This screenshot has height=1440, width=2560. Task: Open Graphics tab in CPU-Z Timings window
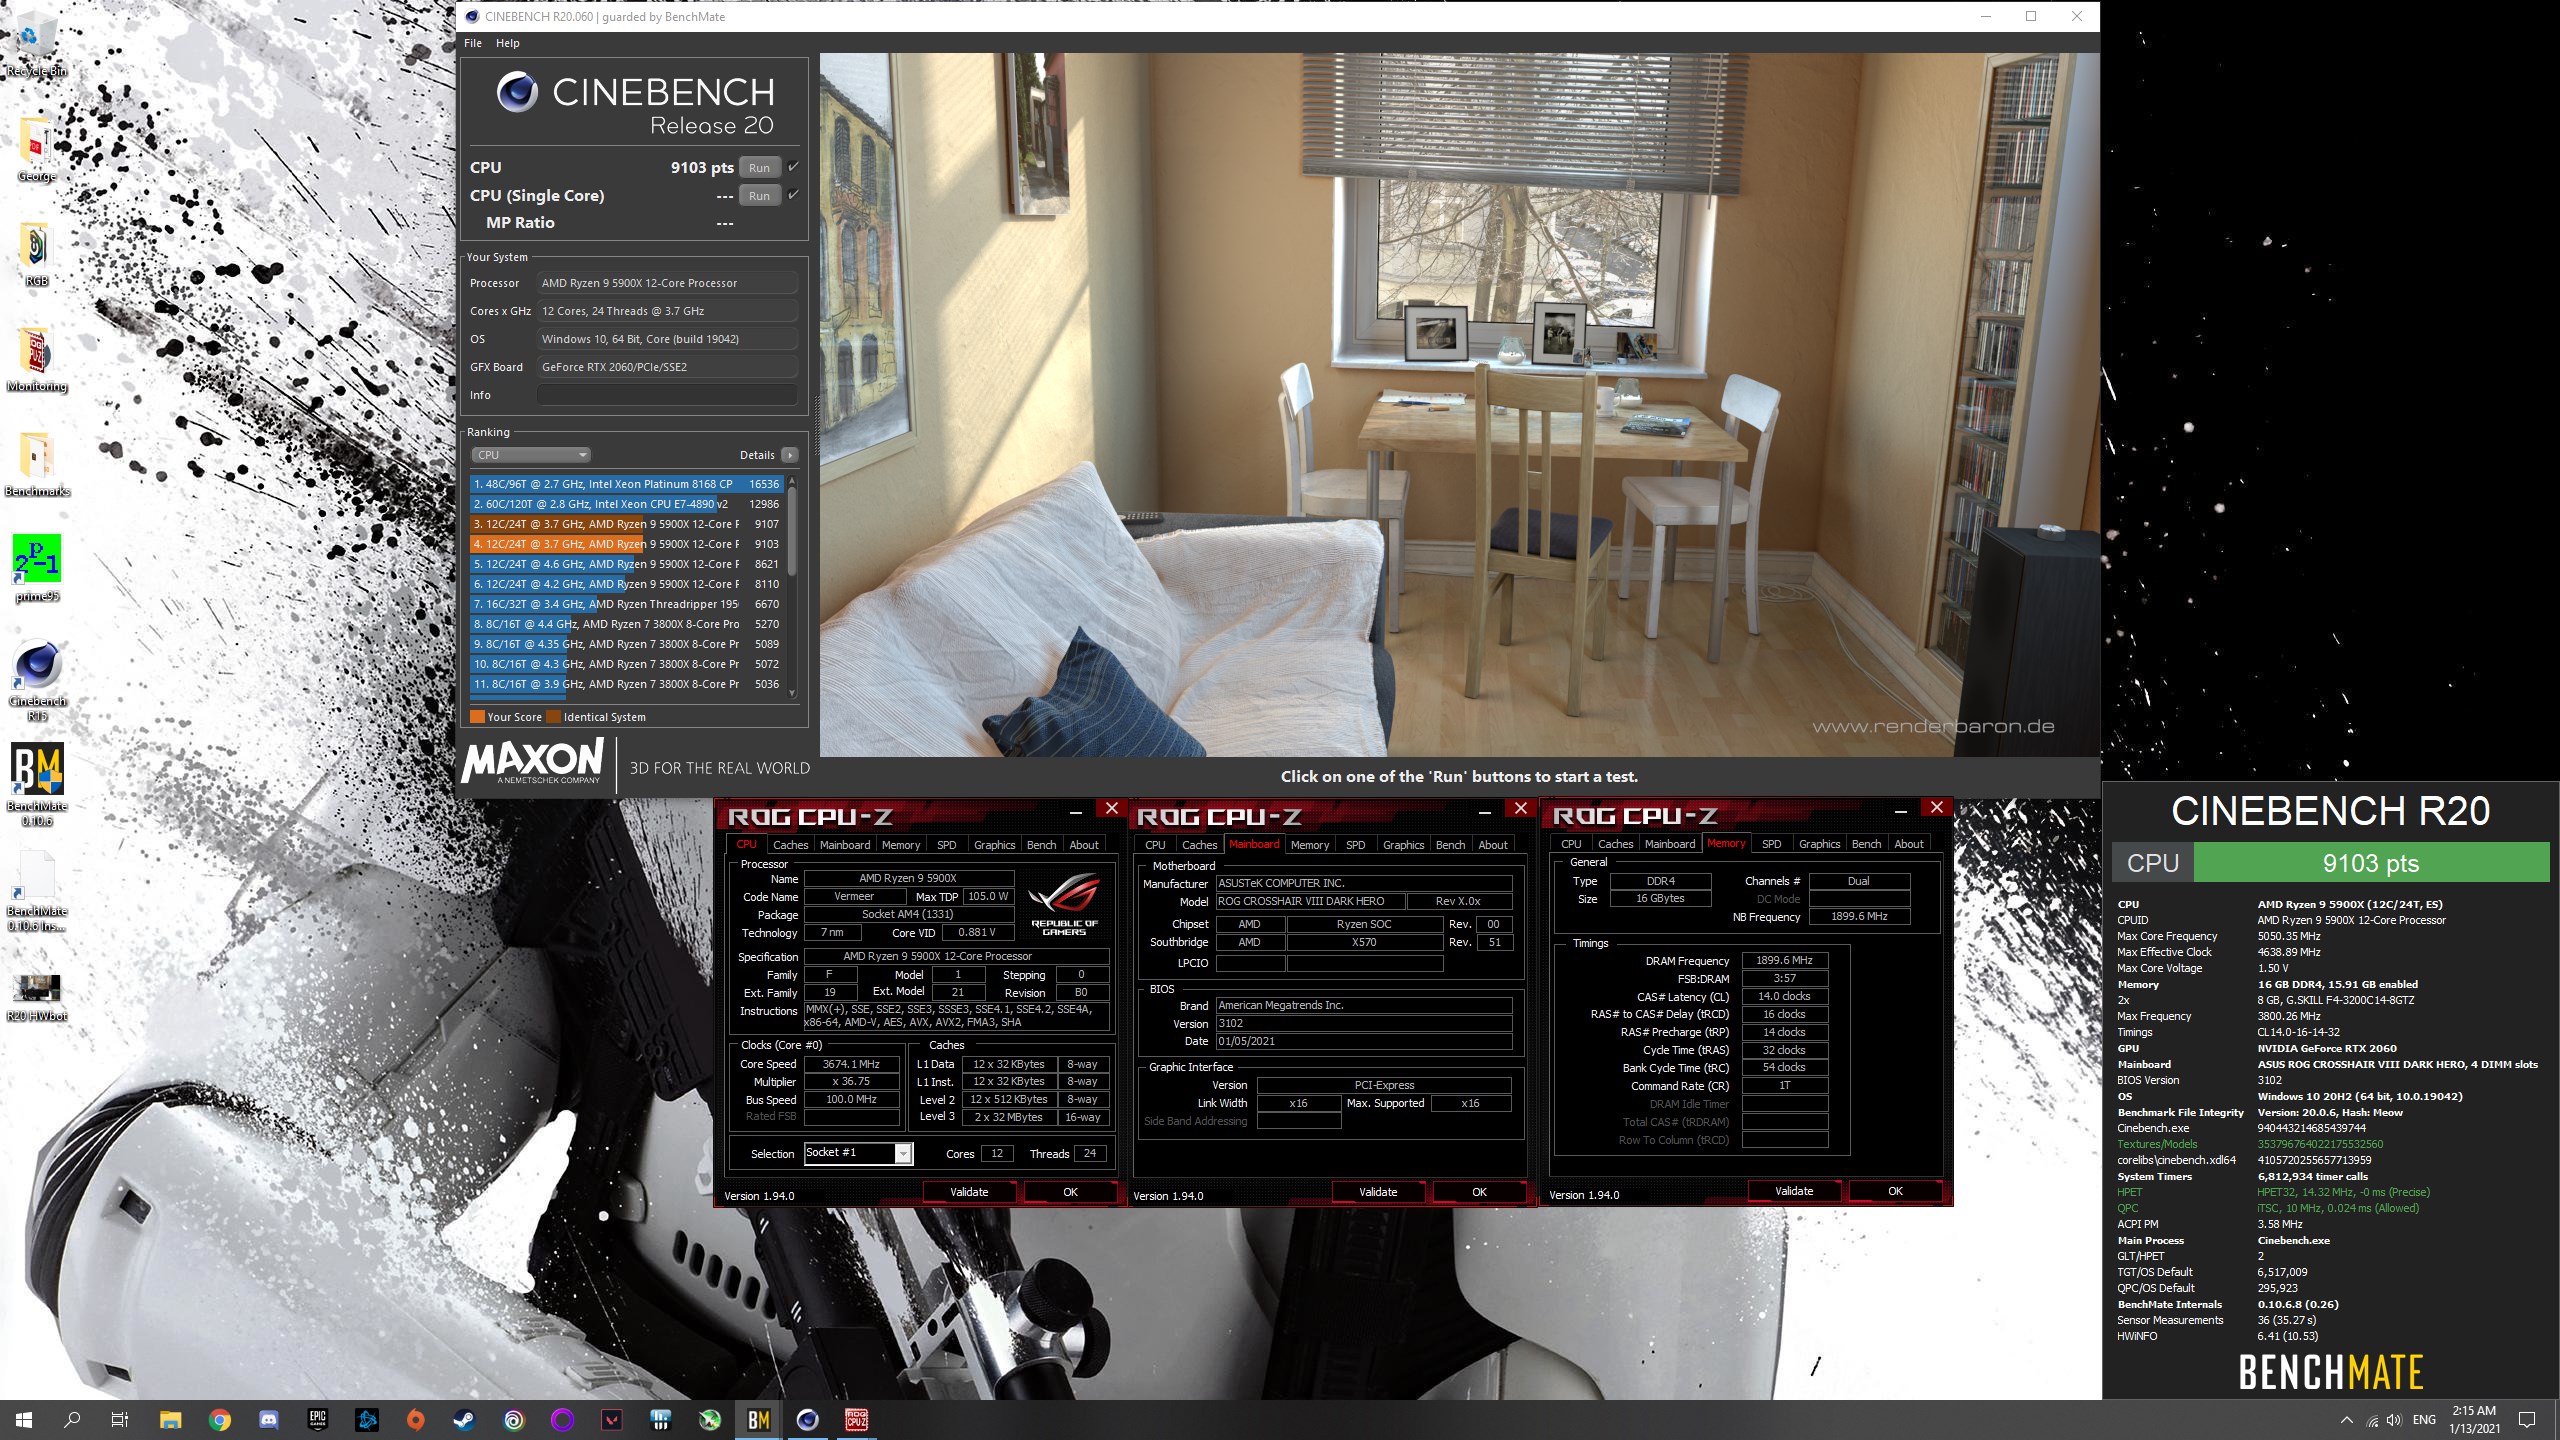(x=1819, y=844)
